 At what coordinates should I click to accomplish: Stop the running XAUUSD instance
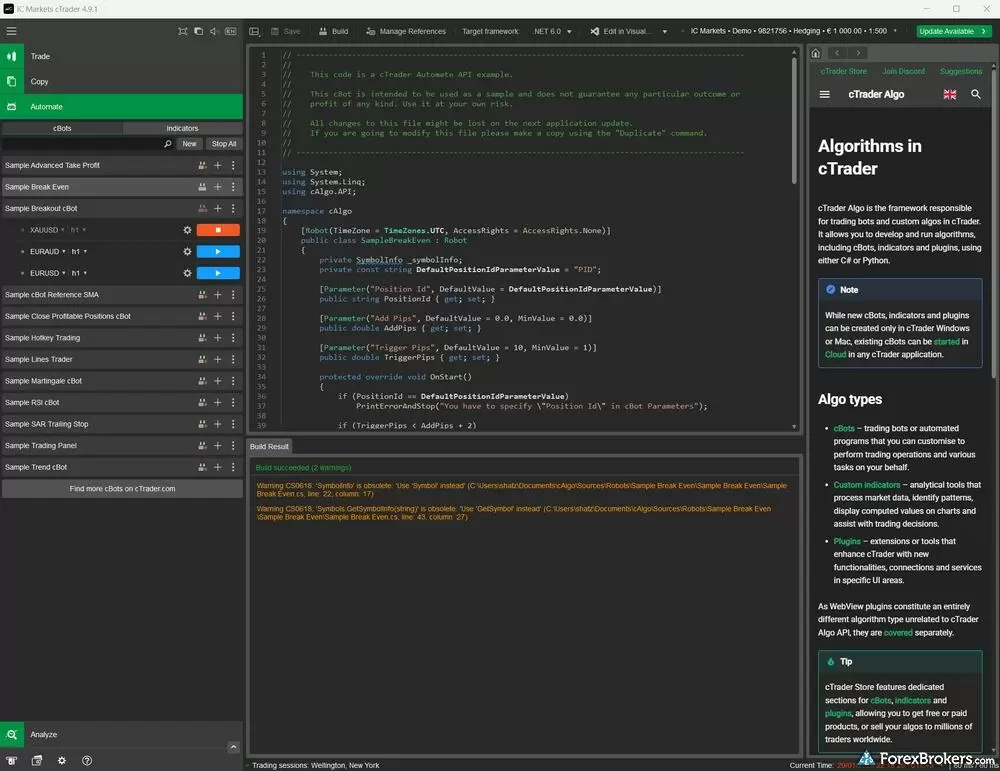[x=218, y=230]
